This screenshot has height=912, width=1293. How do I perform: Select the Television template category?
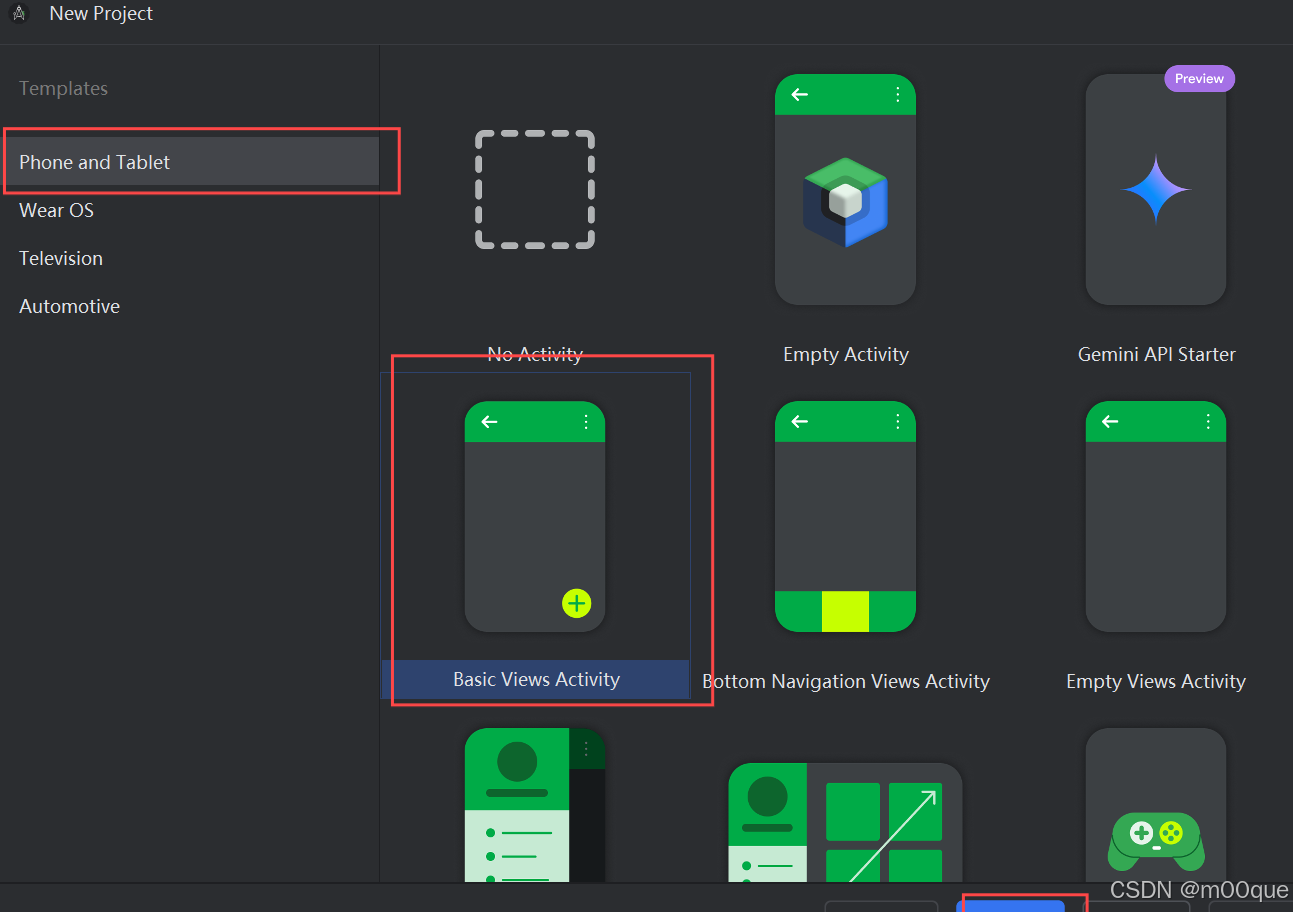point(60,258)
